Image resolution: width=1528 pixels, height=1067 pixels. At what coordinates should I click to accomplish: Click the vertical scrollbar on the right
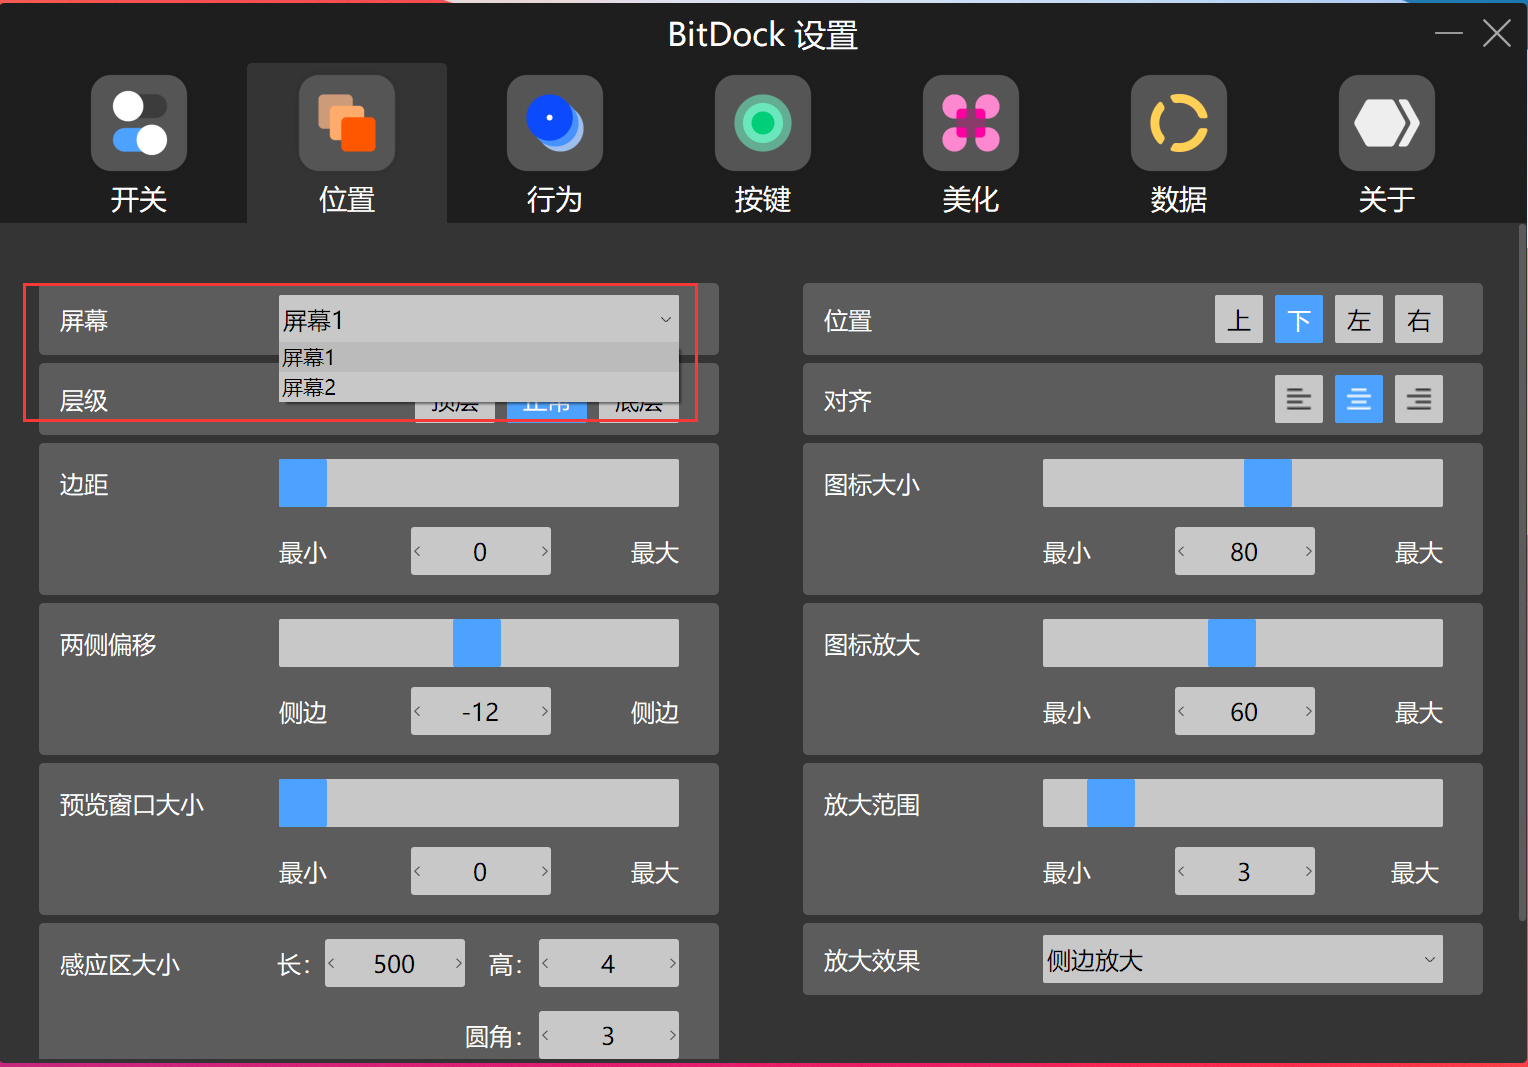coord(1522,572)
